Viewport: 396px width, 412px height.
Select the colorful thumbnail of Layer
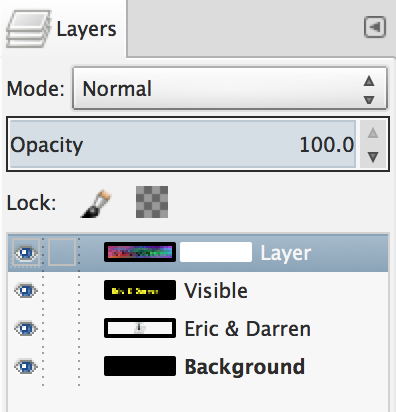(x=140, y=252)
